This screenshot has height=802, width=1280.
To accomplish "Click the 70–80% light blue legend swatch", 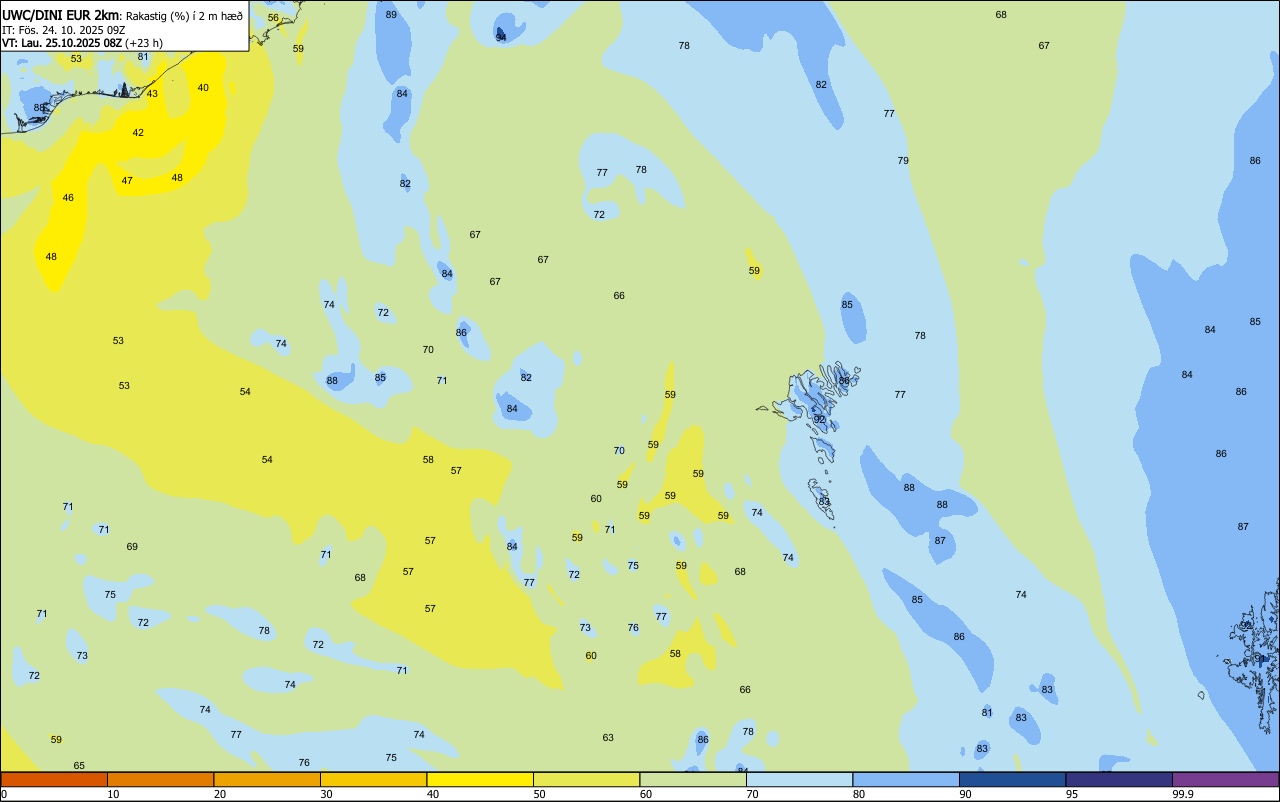I will click(x=800, y=779).
